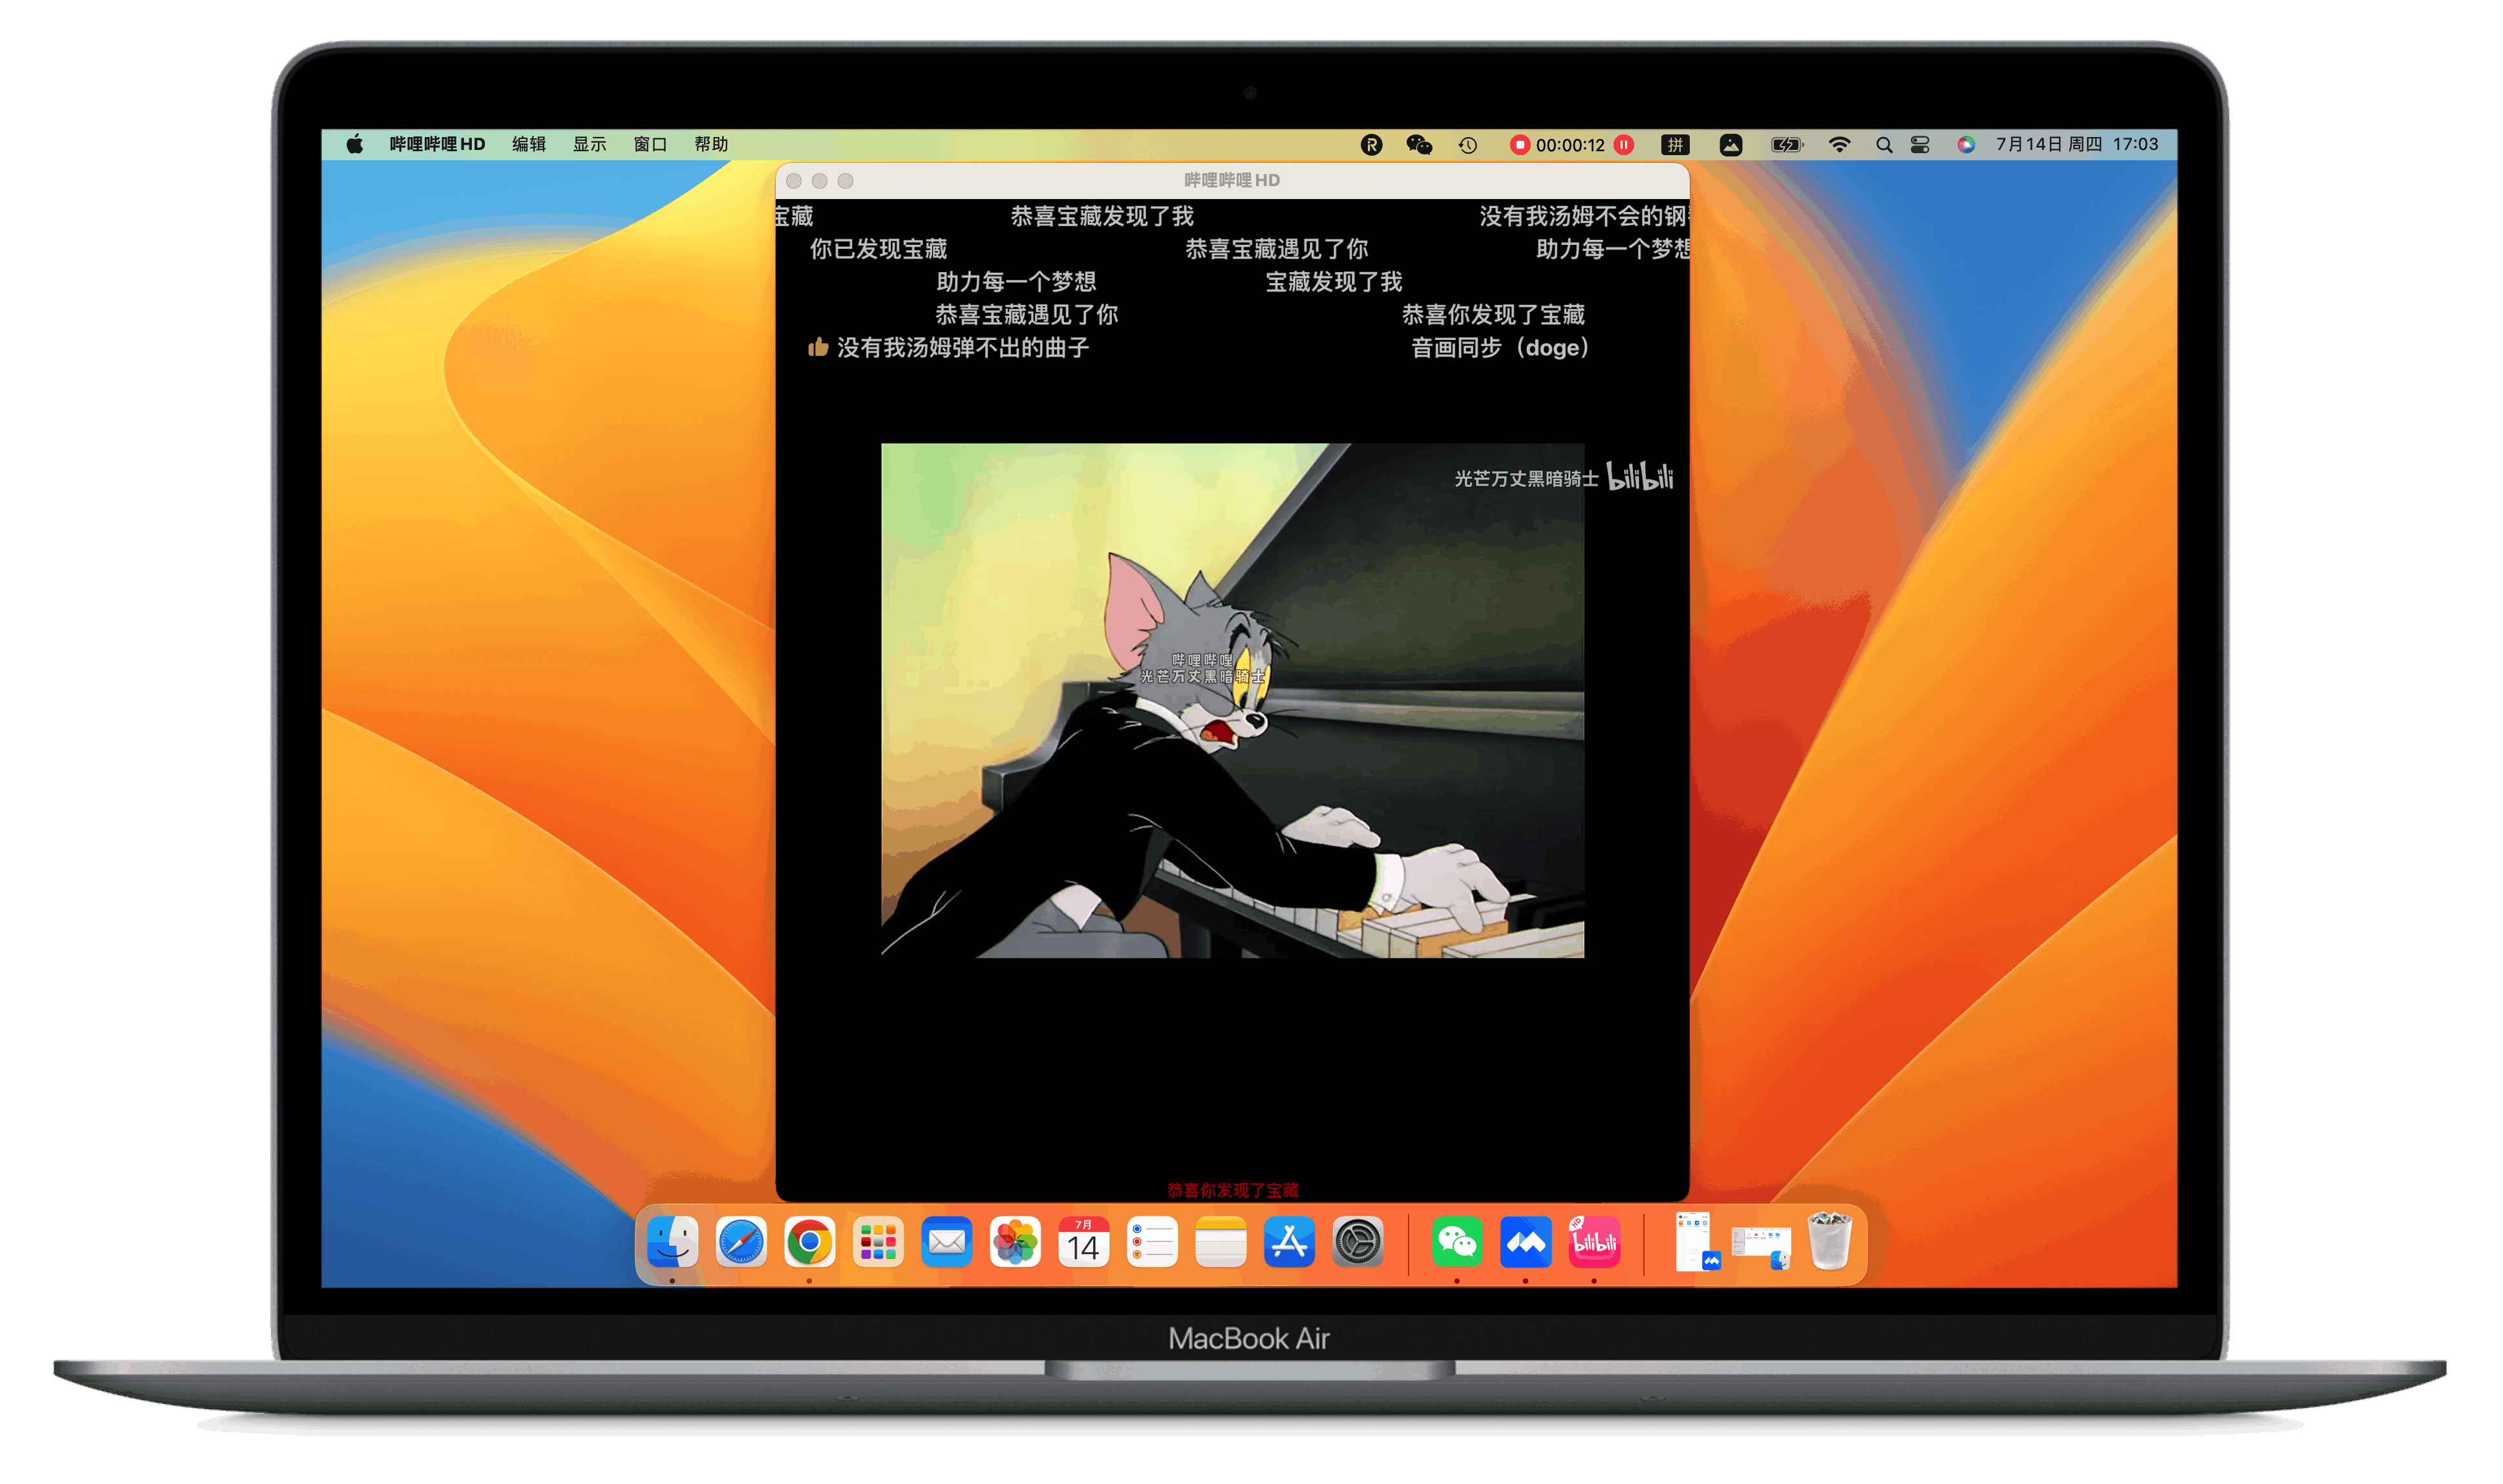Stop the screen recording with red stop button
2503x1484 pixels.
(x=1519, y=145)
